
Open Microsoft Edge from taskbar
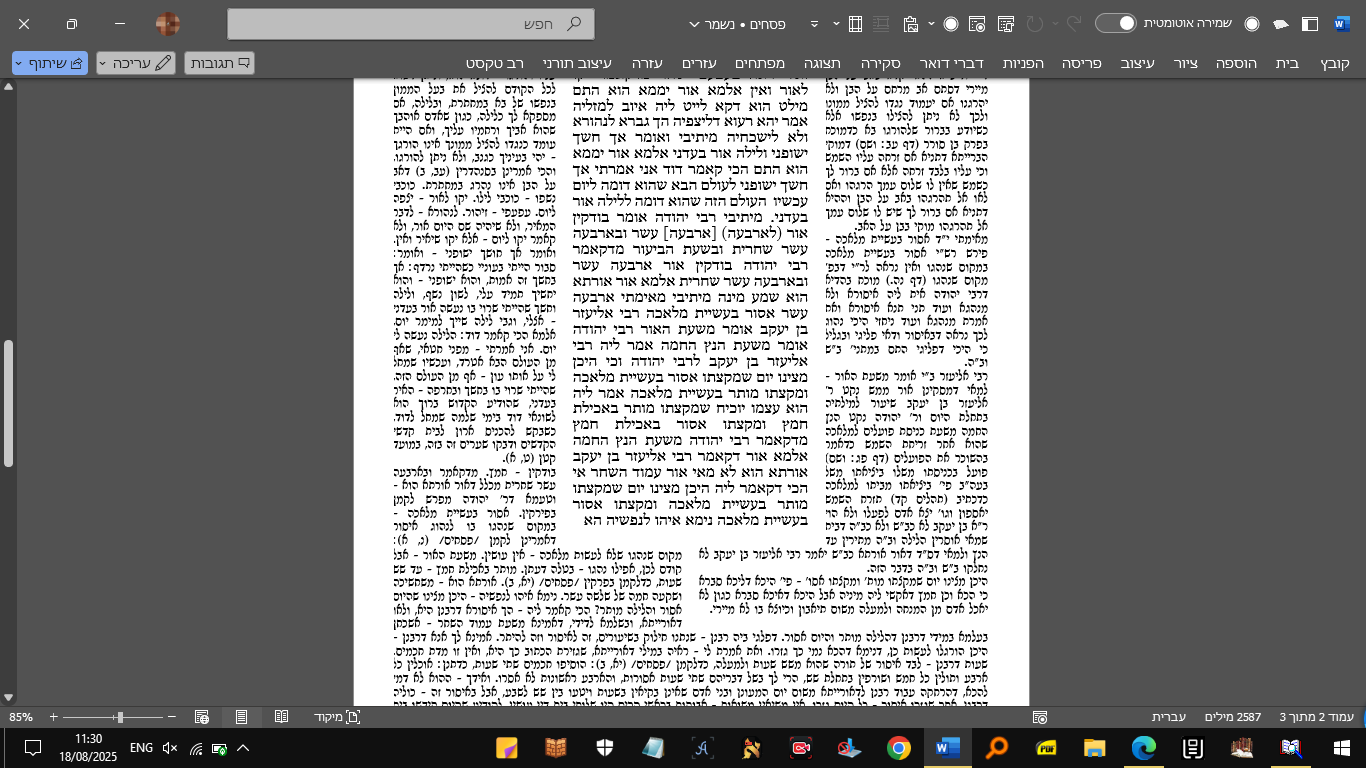click(x=1143, y=747)
